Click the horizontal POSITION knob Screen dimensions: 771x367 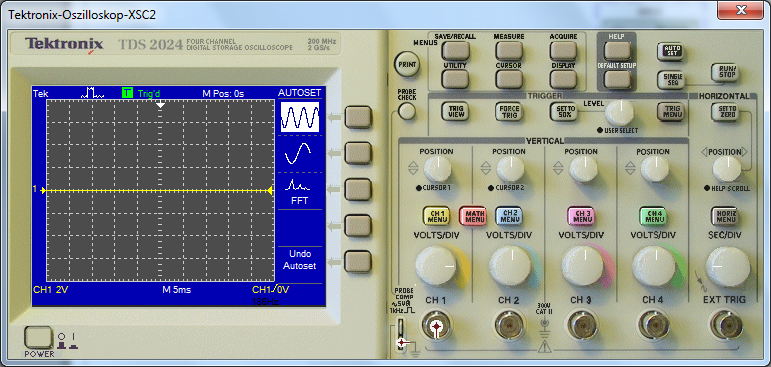726,169
